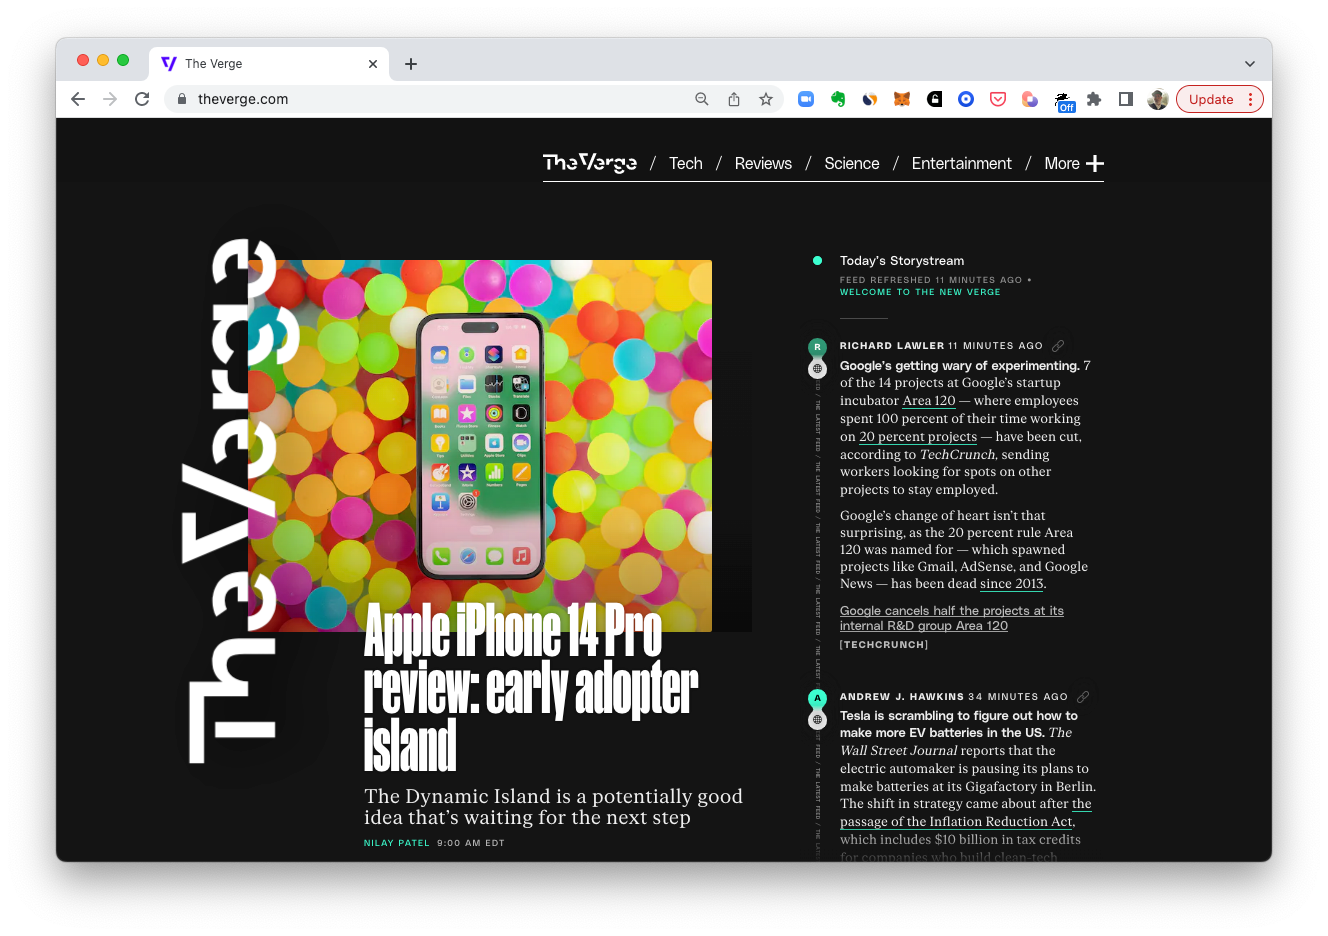Click Richard Lawler's R avatar

[817, 347]
